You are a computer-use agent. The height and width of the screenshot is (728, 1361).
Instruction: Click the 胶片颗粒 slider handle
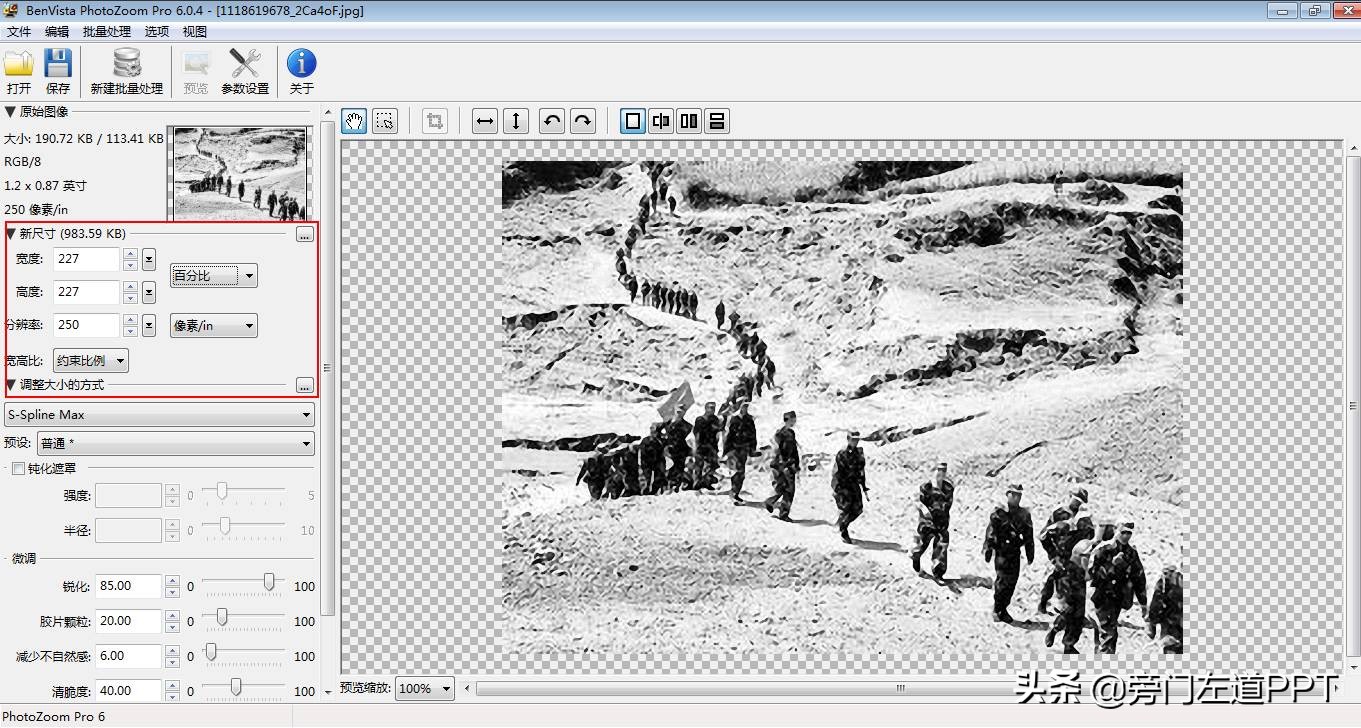pyautogui.click(x=221, y=617)
